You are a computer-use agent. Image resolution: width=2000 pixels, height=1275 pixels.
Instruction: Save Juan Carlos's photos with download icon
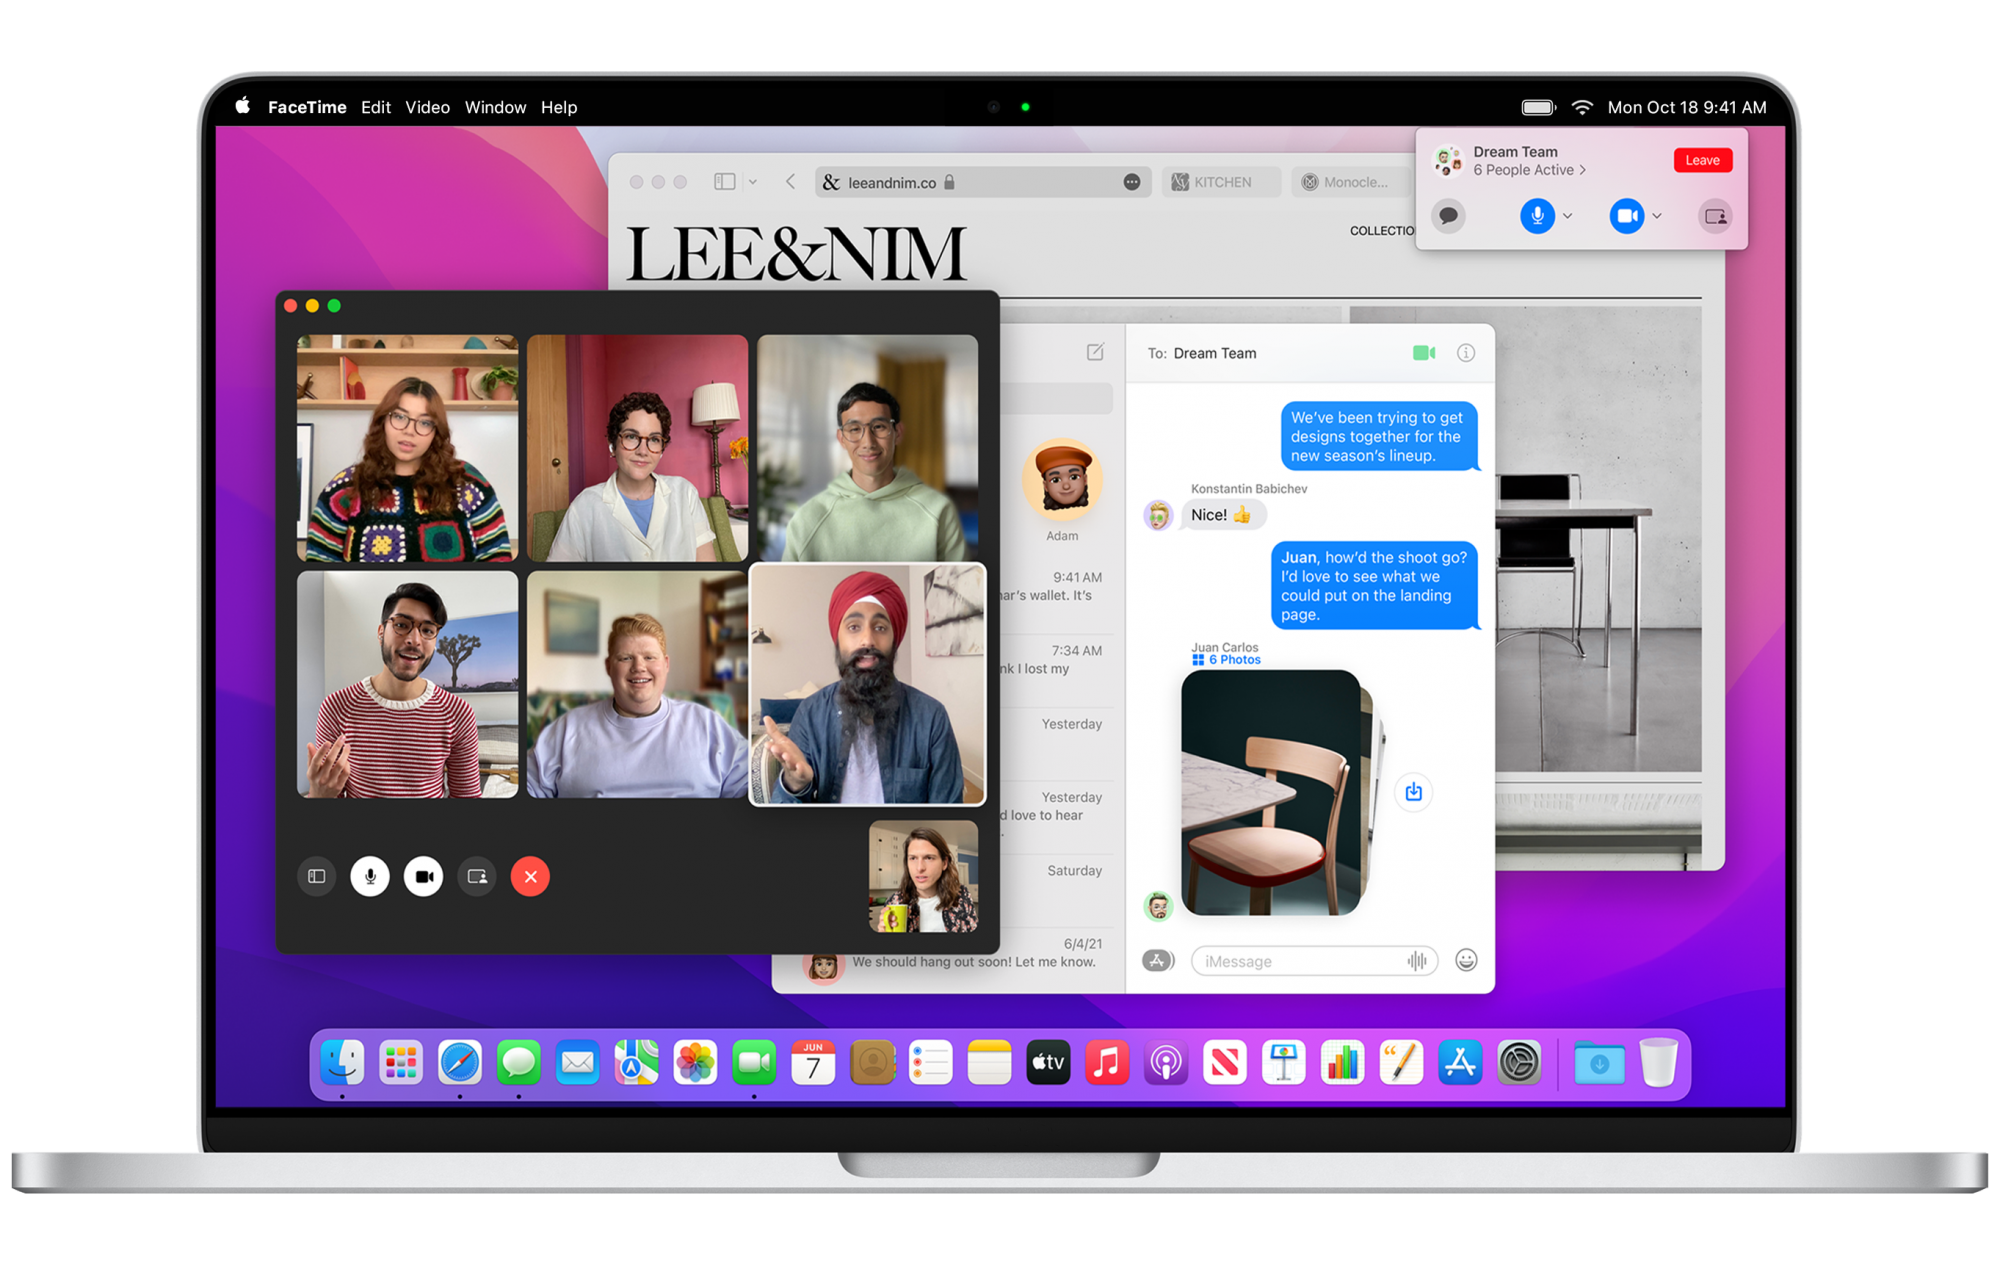tap(1413, 792)
